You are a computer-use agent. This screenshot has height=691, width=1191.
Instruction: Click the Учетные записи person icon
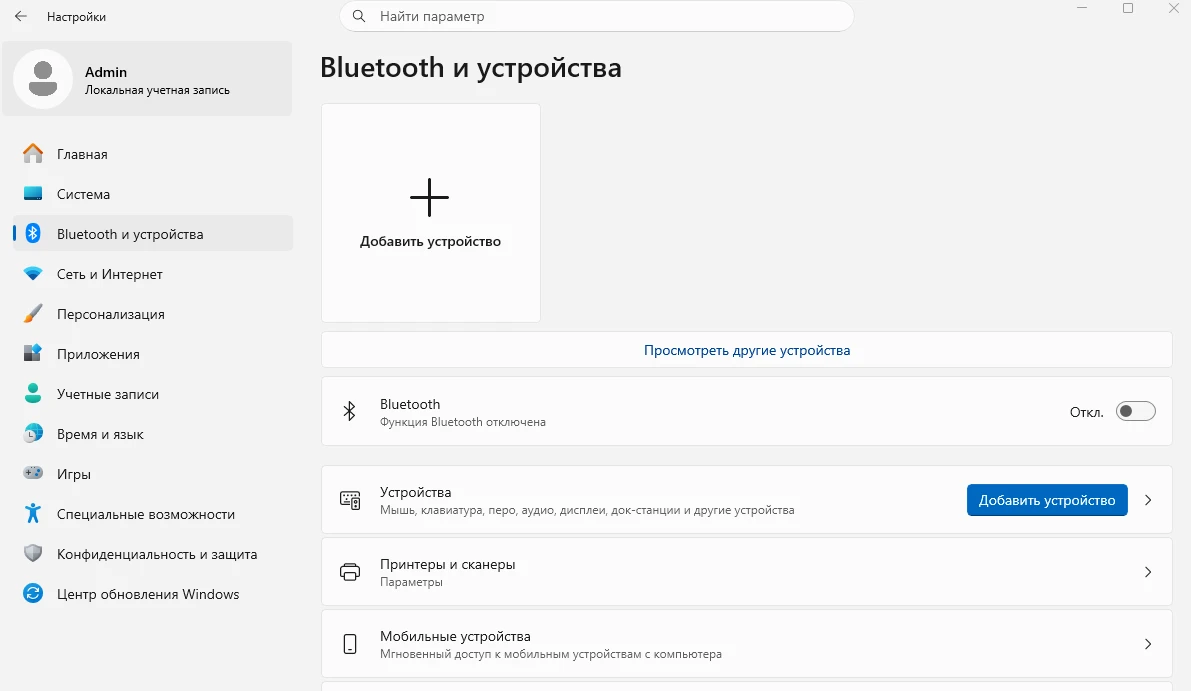tap(33, 393)
